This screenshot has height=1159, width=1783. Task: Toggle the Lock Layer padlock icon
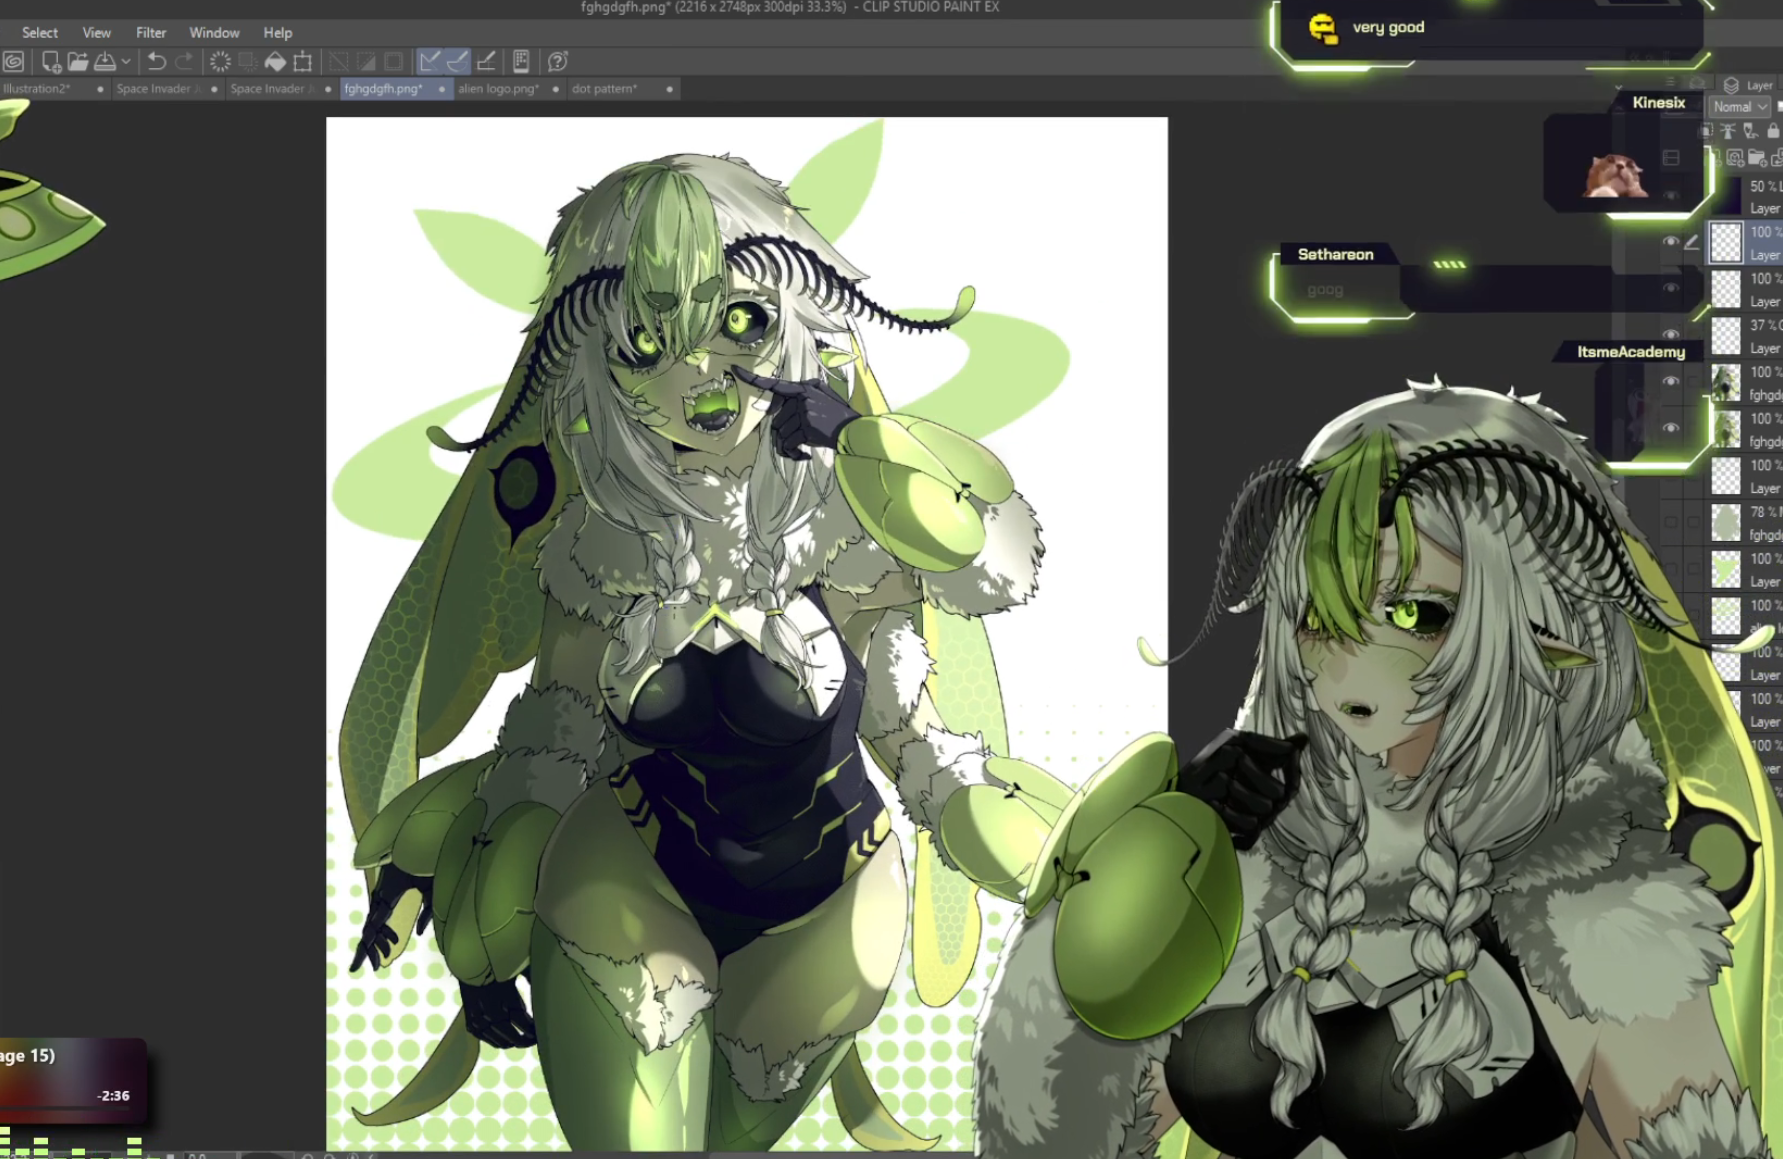pos(1773,131)
